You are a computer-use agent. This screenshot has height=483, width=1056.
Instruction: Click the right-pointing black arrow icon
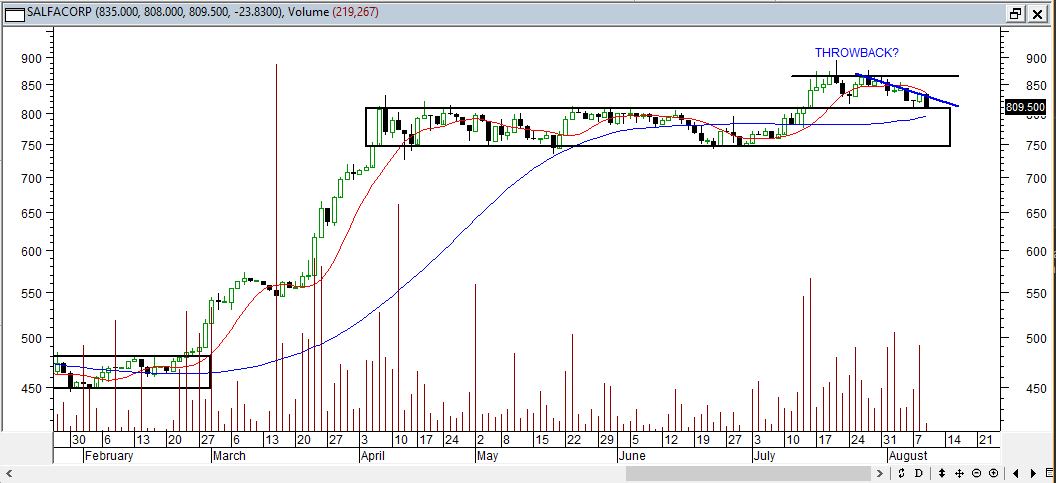coord(1033,474)
